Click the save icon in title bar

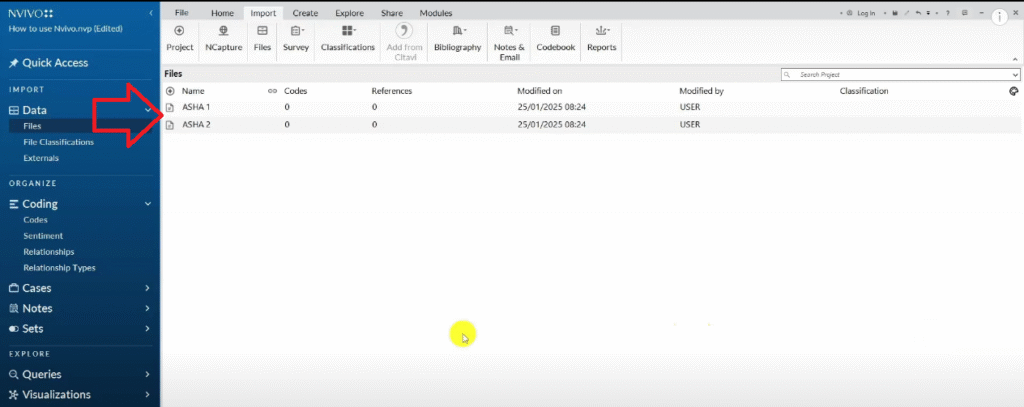895,13
